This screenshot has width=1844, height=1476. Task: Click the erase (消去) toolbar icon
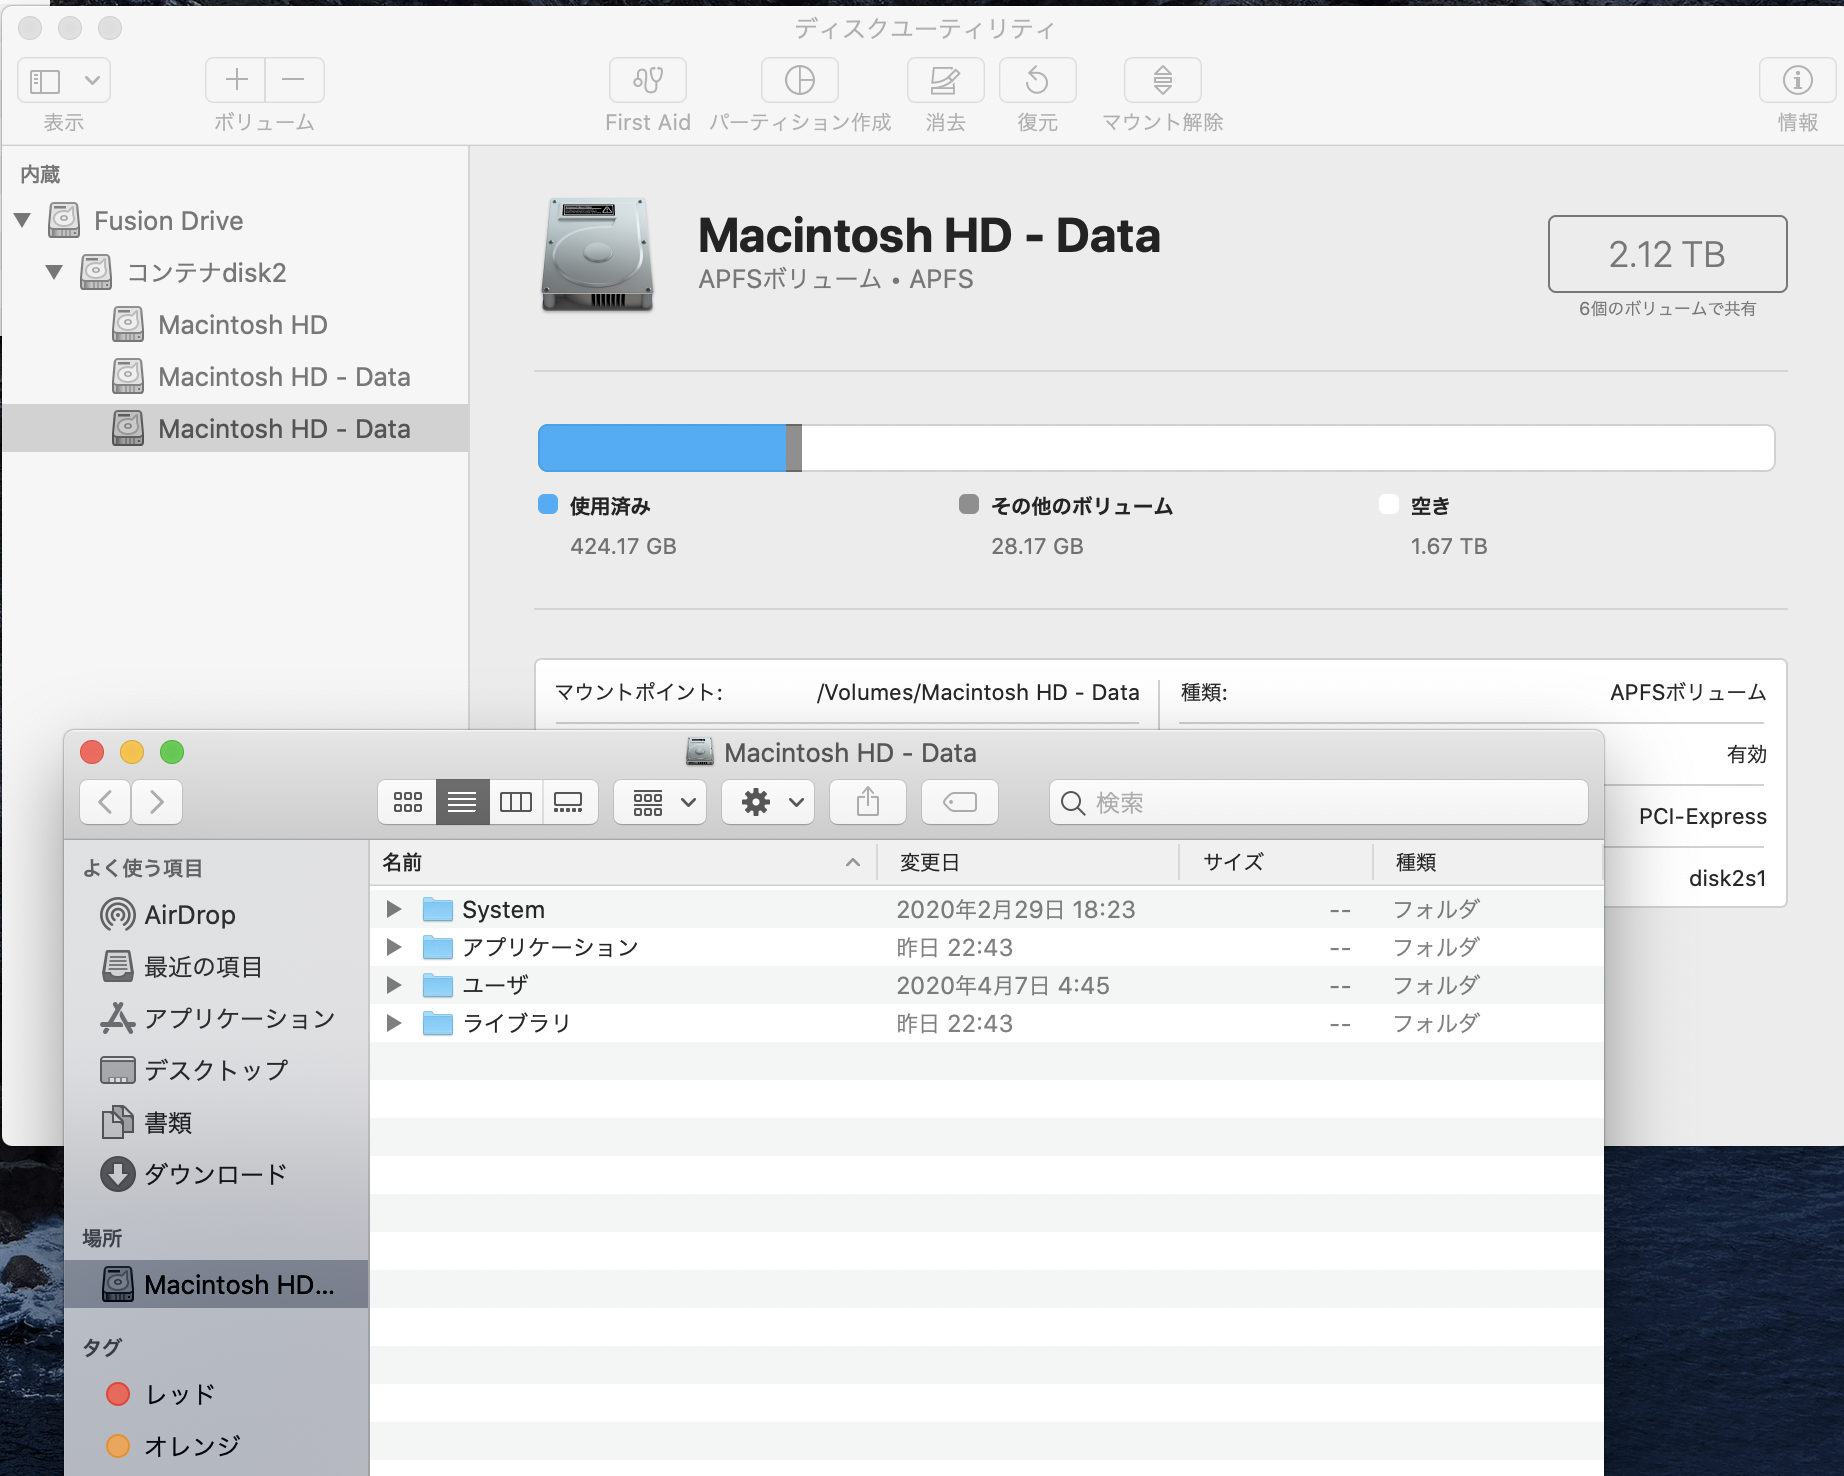click(945, 80)
